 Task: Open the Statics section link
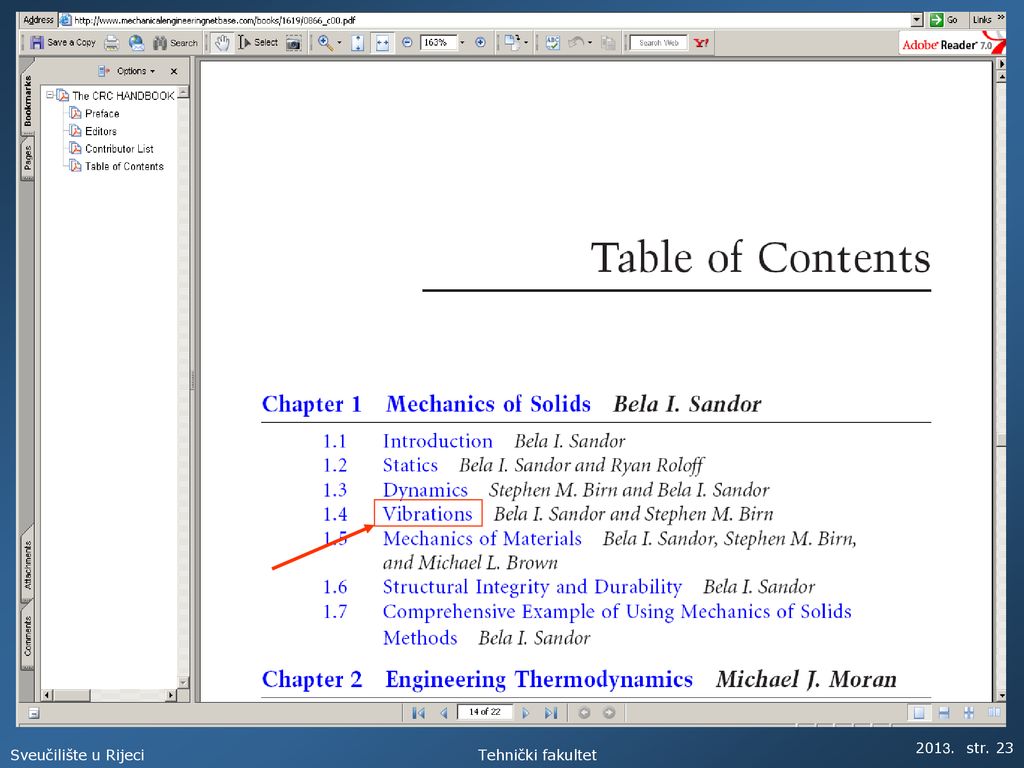410,466
